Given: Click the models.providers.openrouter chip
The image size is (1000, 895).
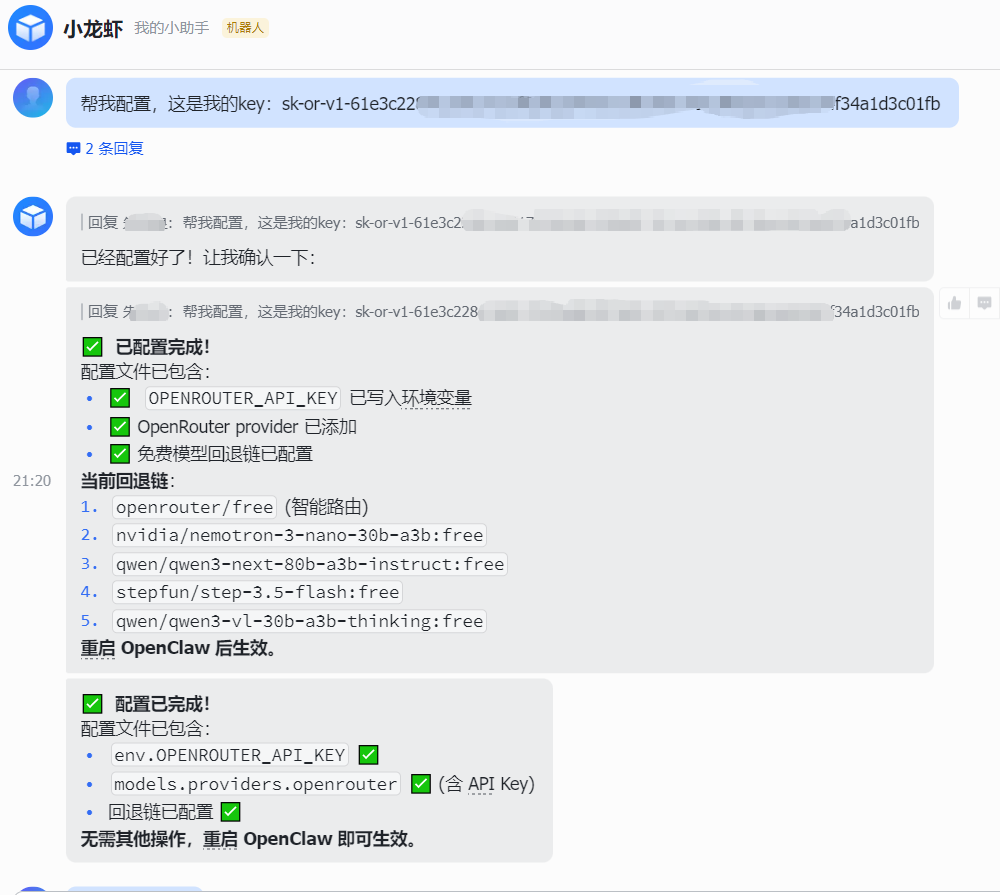Looking at the screenshot, I should (x=254, y=784).
